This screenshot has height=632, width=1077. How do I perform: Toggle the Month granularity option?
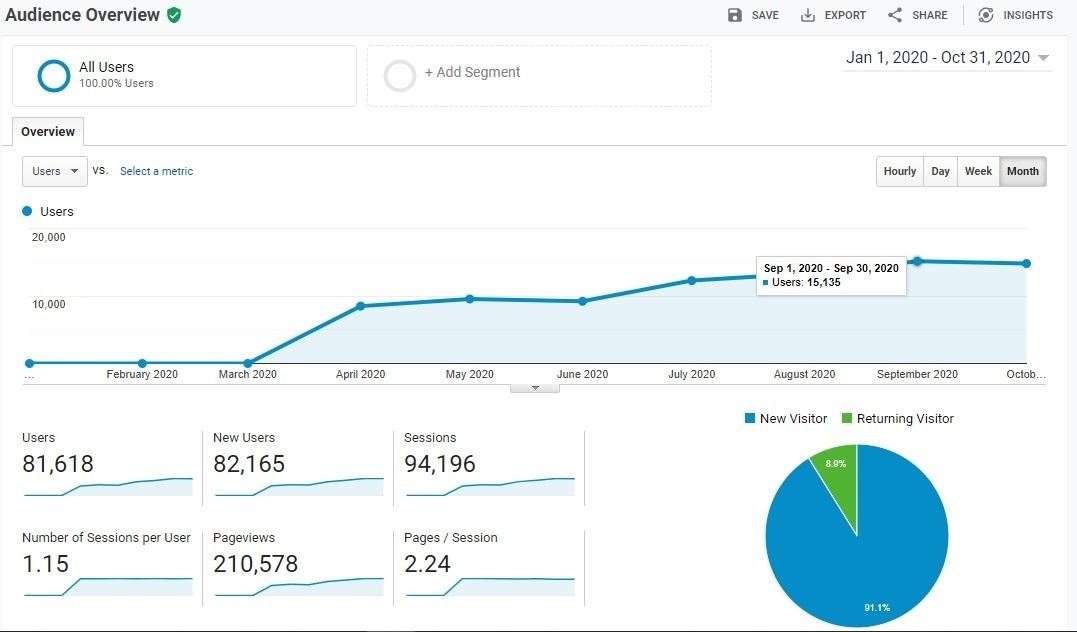pyautogui.click(x=1022, y=171)
